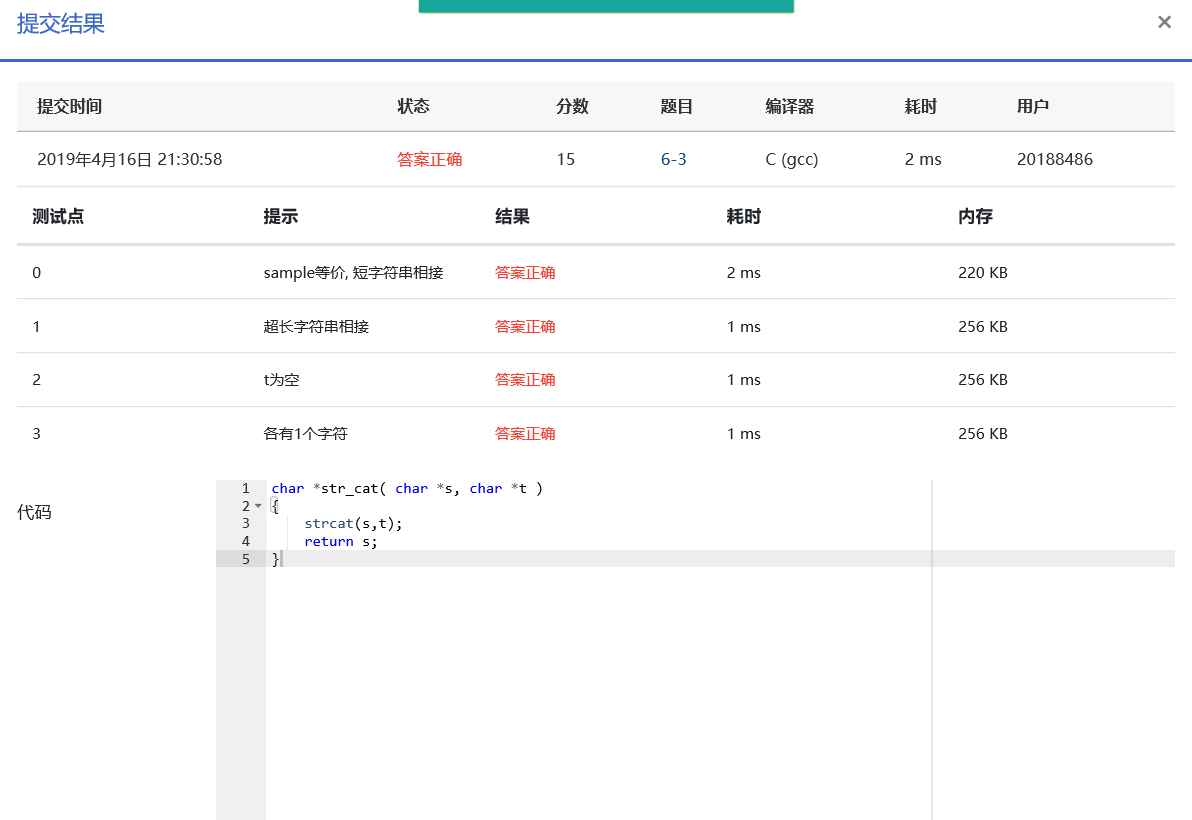Screen dimensions: 1192x820
Task: Click the 各有1个字符 test point hint
Action: [x=305, y=434]
